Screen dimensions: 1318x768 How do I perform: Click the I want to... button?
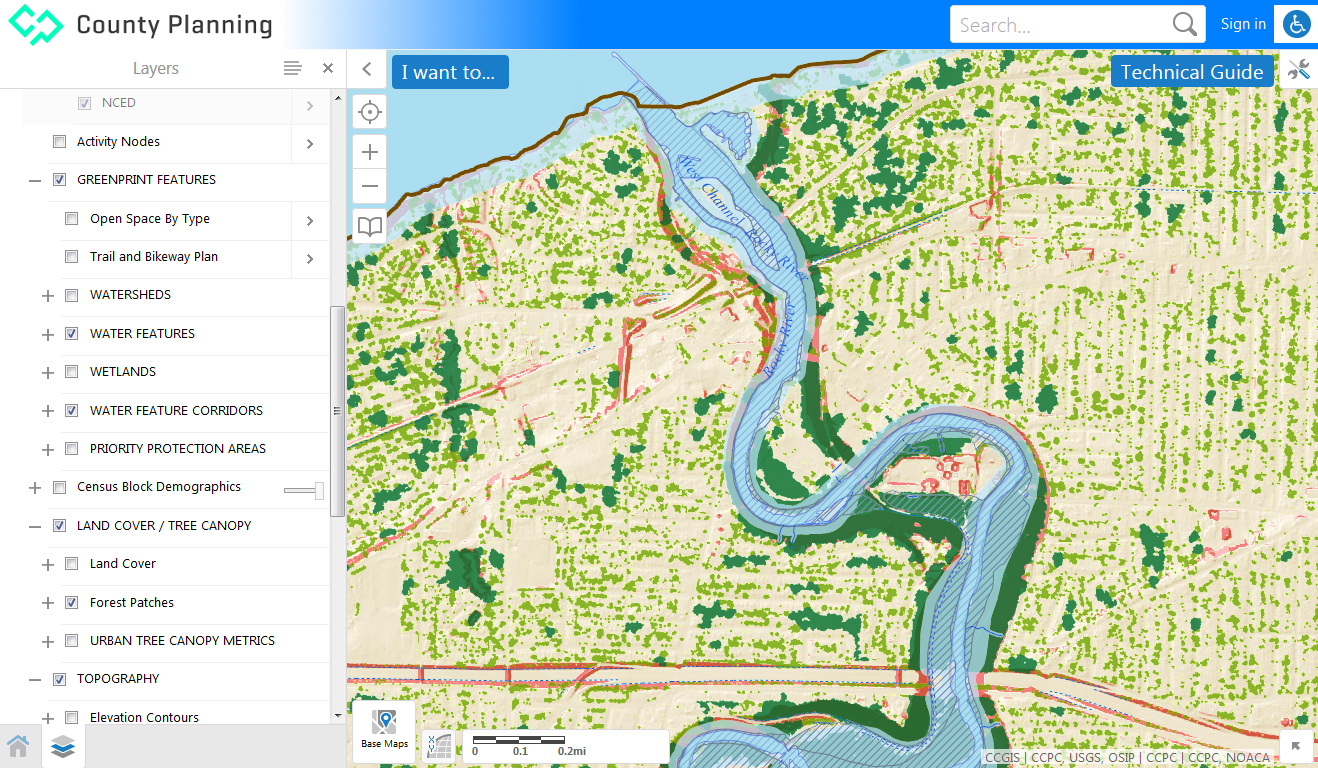tap(449, 72)
